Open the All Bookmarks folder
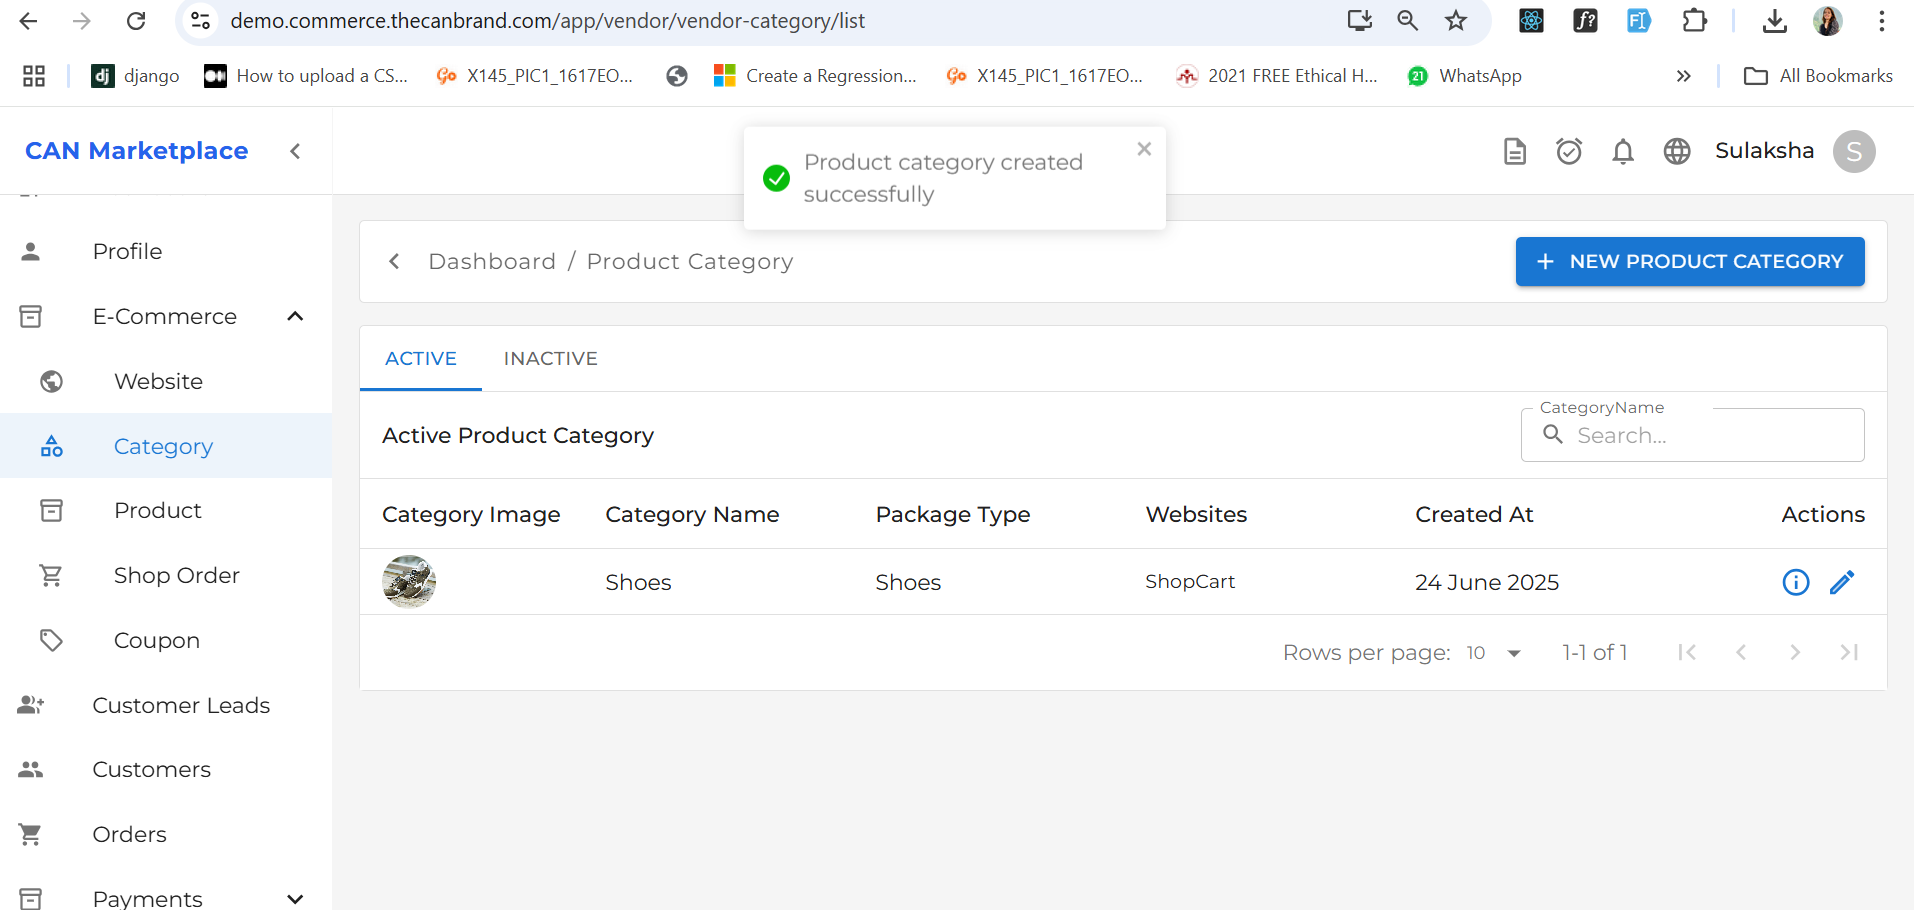This screenshot has width=1914, height=910. point(1818,76)
